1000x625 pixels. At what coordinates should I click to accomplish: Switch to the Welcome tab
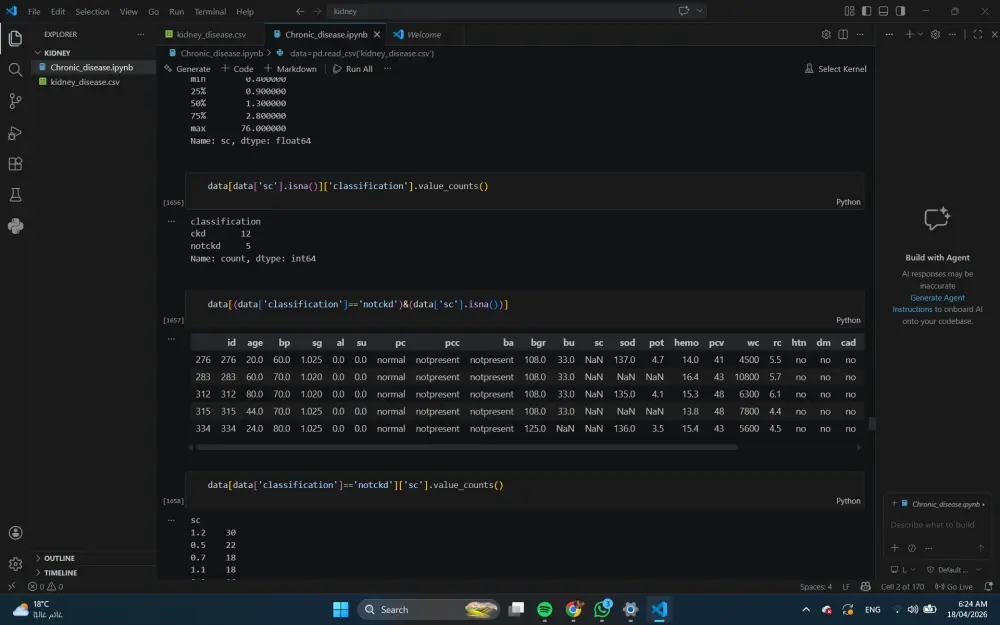422,33
